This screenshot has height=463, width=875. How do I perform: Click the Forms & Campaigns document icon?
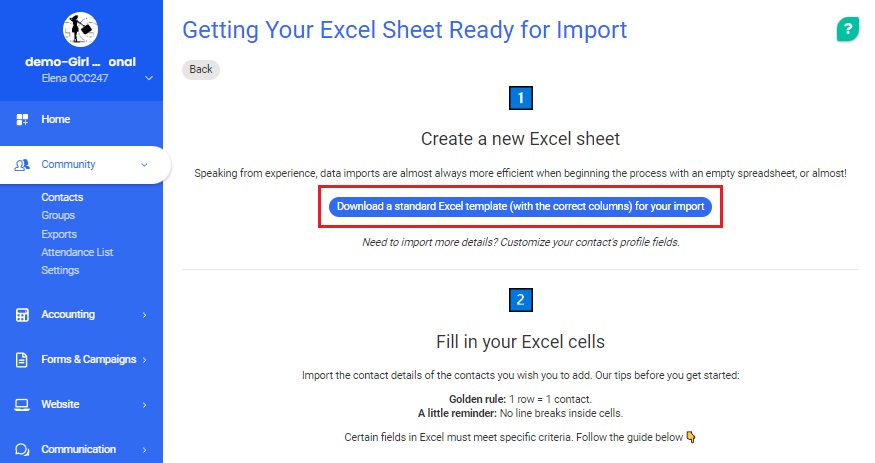click(22, 360)
